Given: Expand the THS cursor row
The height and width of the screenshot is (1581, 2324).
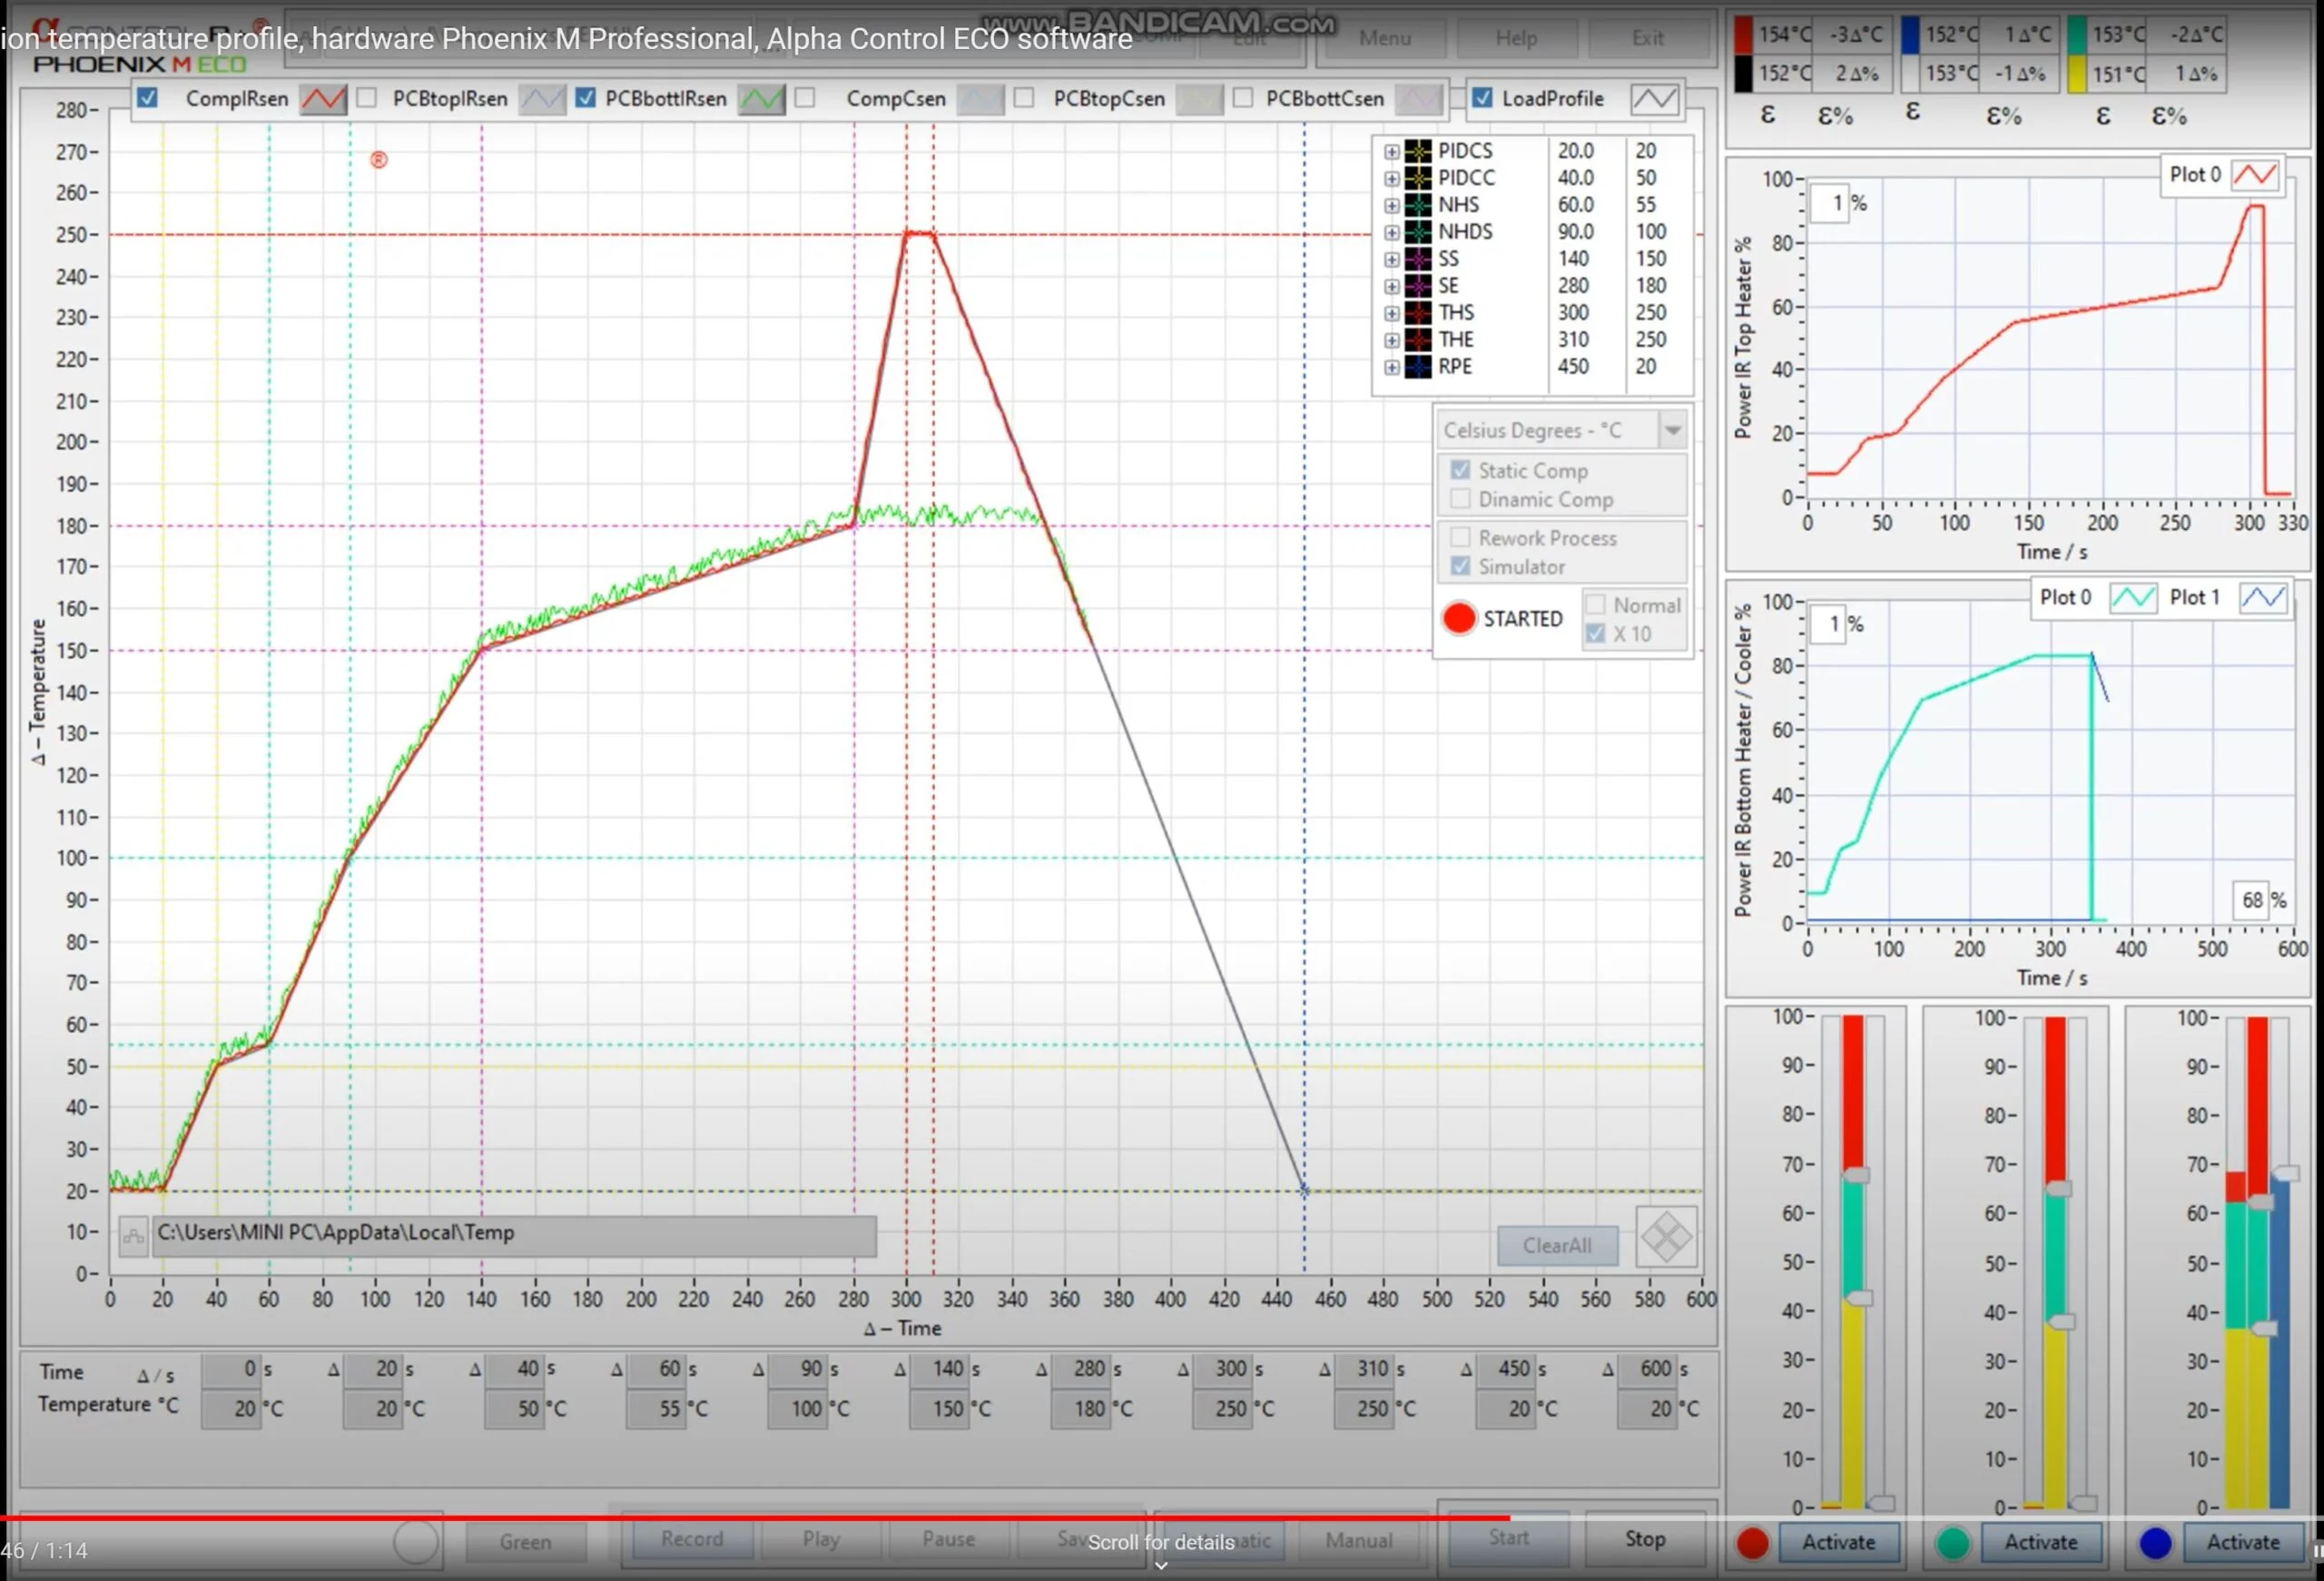Looking at the screenshot, I should point(1391,314).
